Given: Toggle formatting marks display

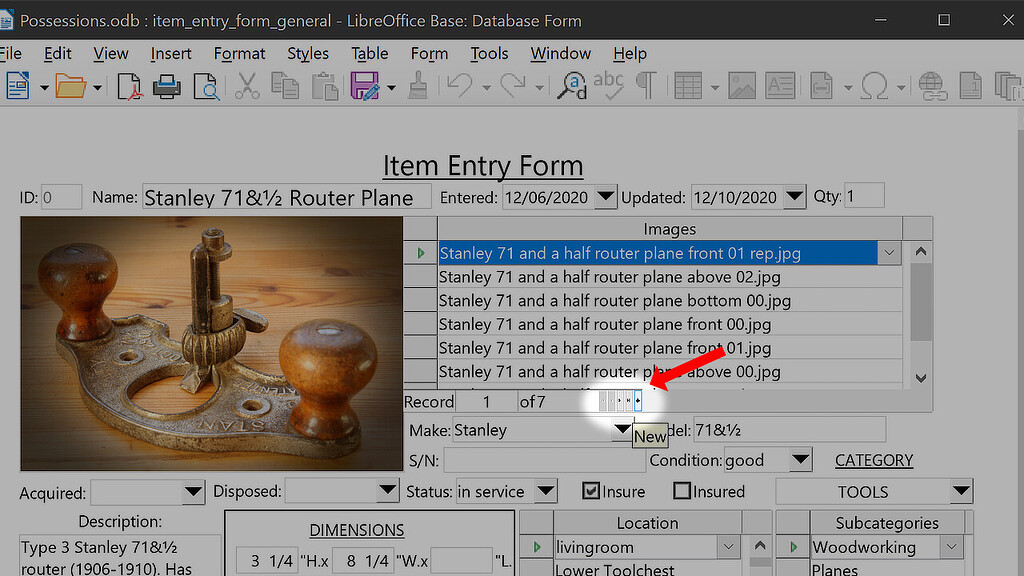Looking at the screenshot, I should click(647, 87).
